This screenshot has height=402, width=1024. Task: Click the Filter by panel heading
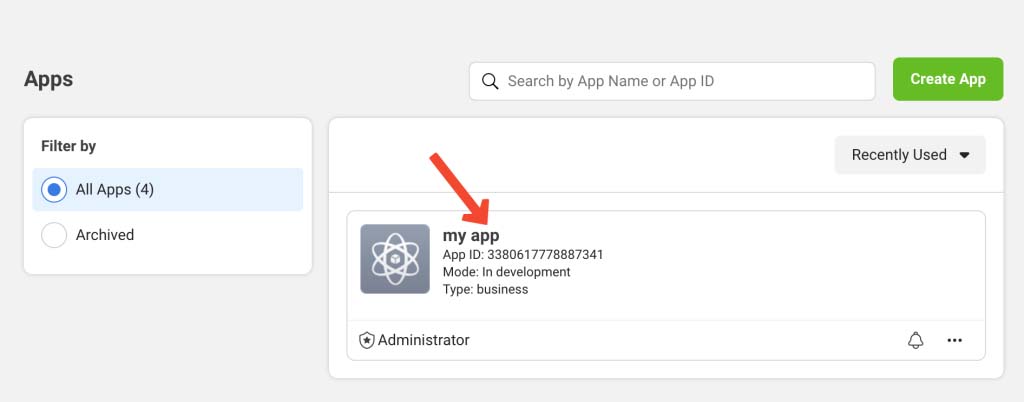tap(69, 146)
